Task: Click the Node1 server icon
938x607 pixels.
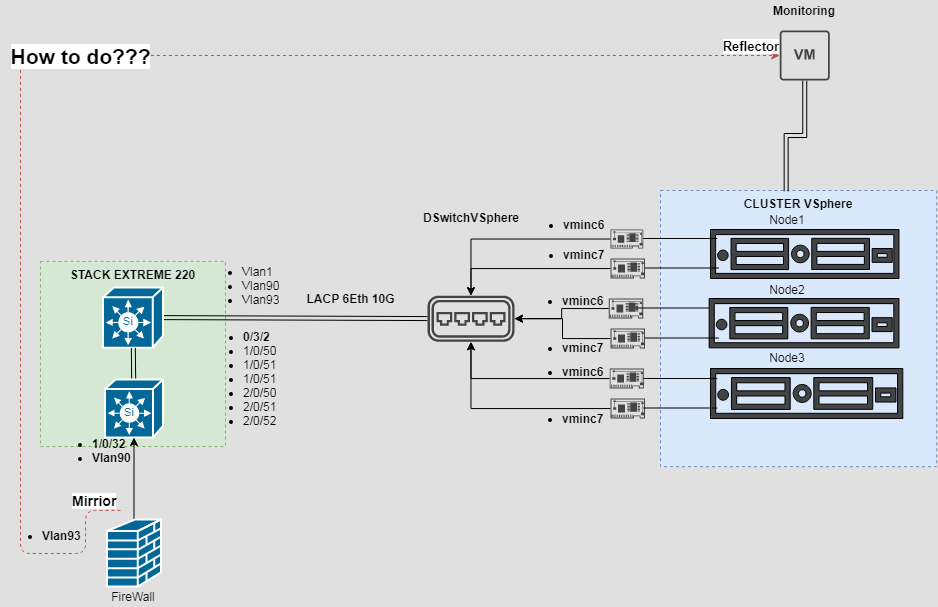Action: (804, 254)
